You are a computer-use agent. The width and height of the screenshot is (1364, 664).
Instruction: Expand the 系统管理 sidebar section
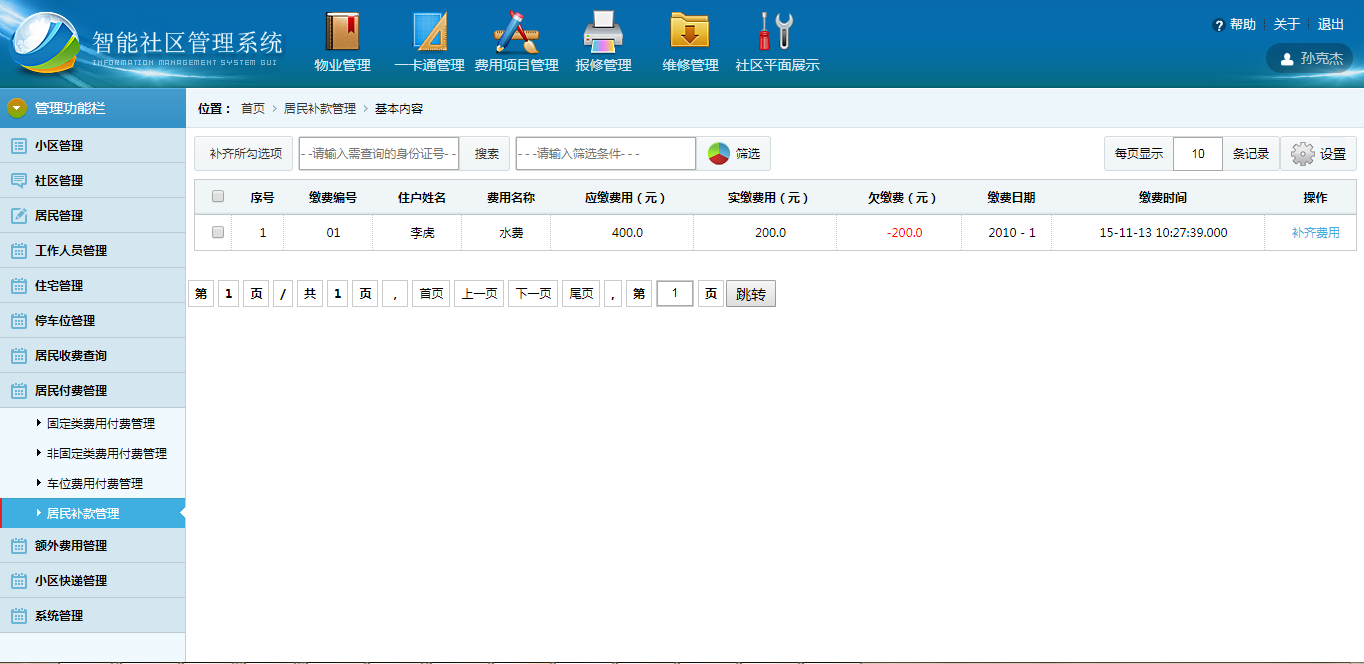coord(93,616)
